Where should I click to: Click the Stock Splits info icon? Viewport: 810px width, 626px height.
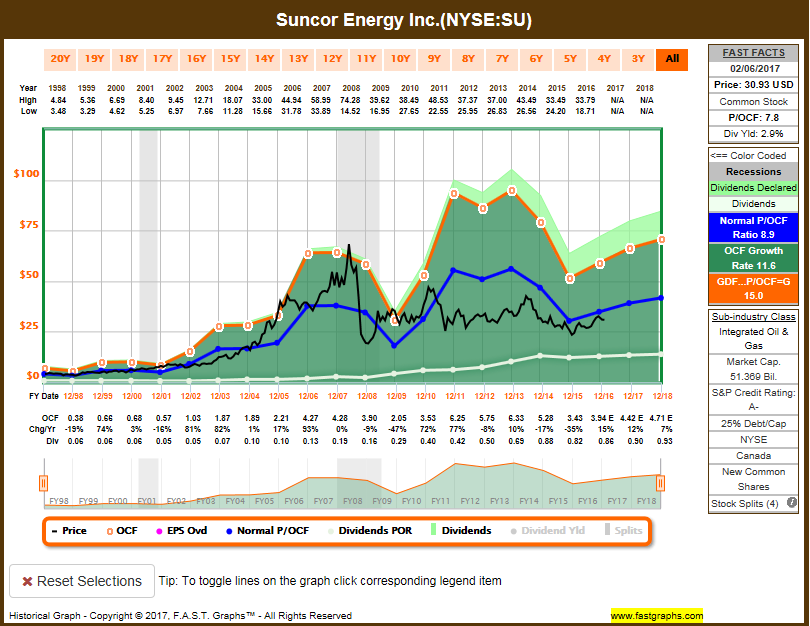(791, 503)
